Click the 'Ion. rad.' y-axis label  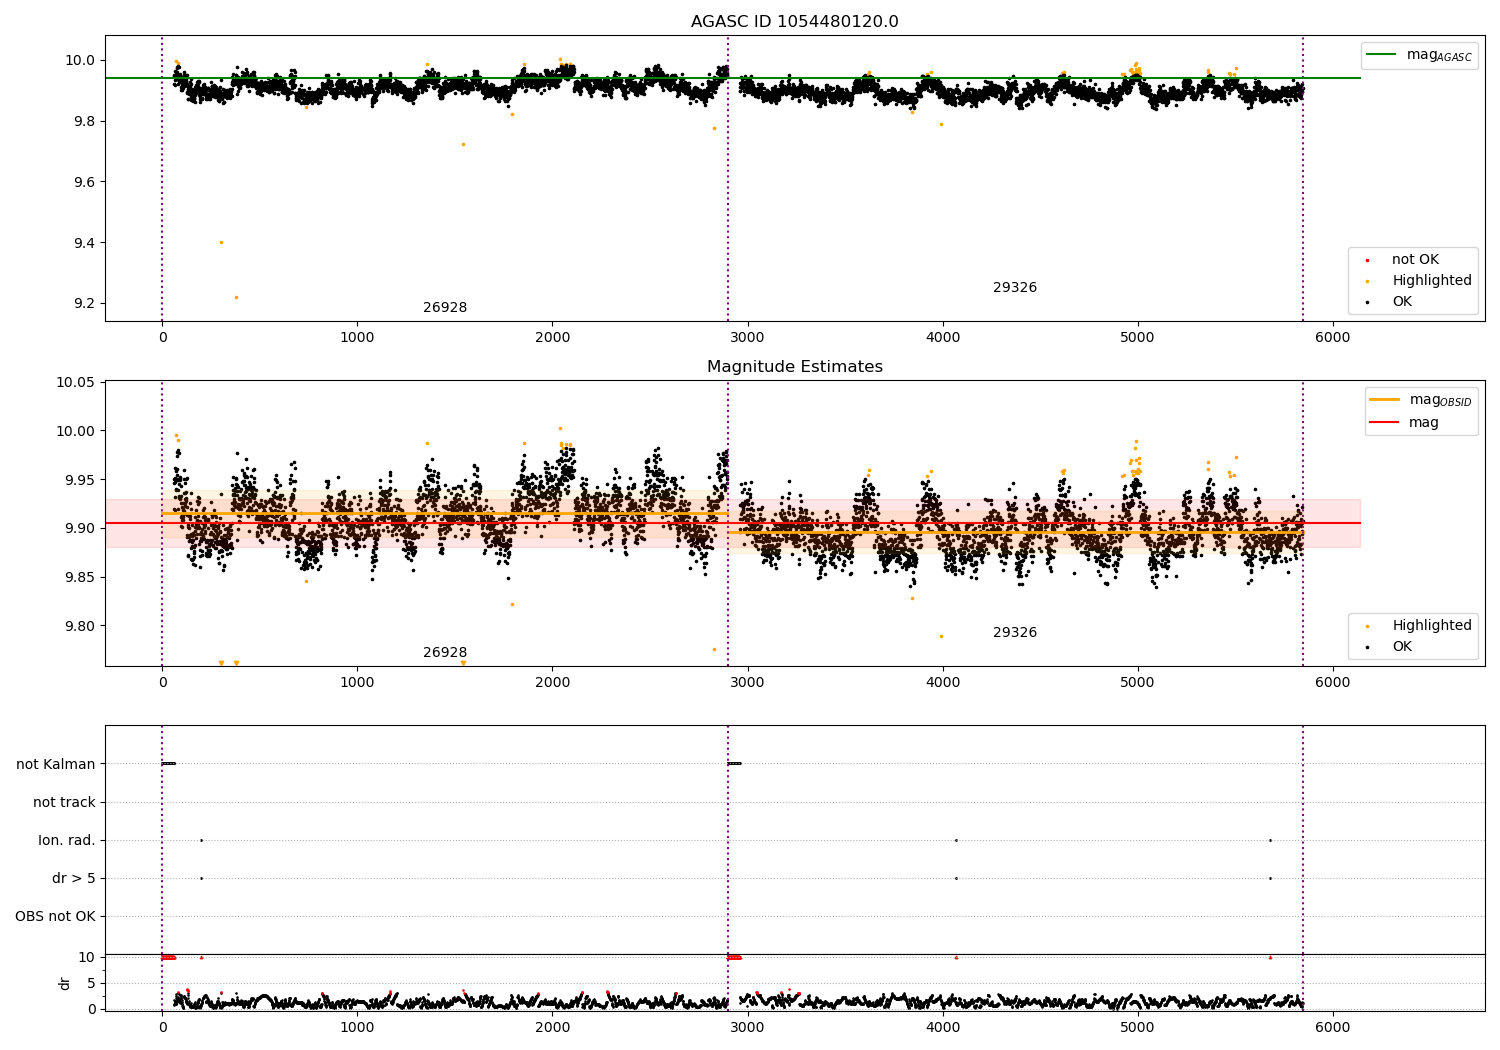click(x=67, y=841)
